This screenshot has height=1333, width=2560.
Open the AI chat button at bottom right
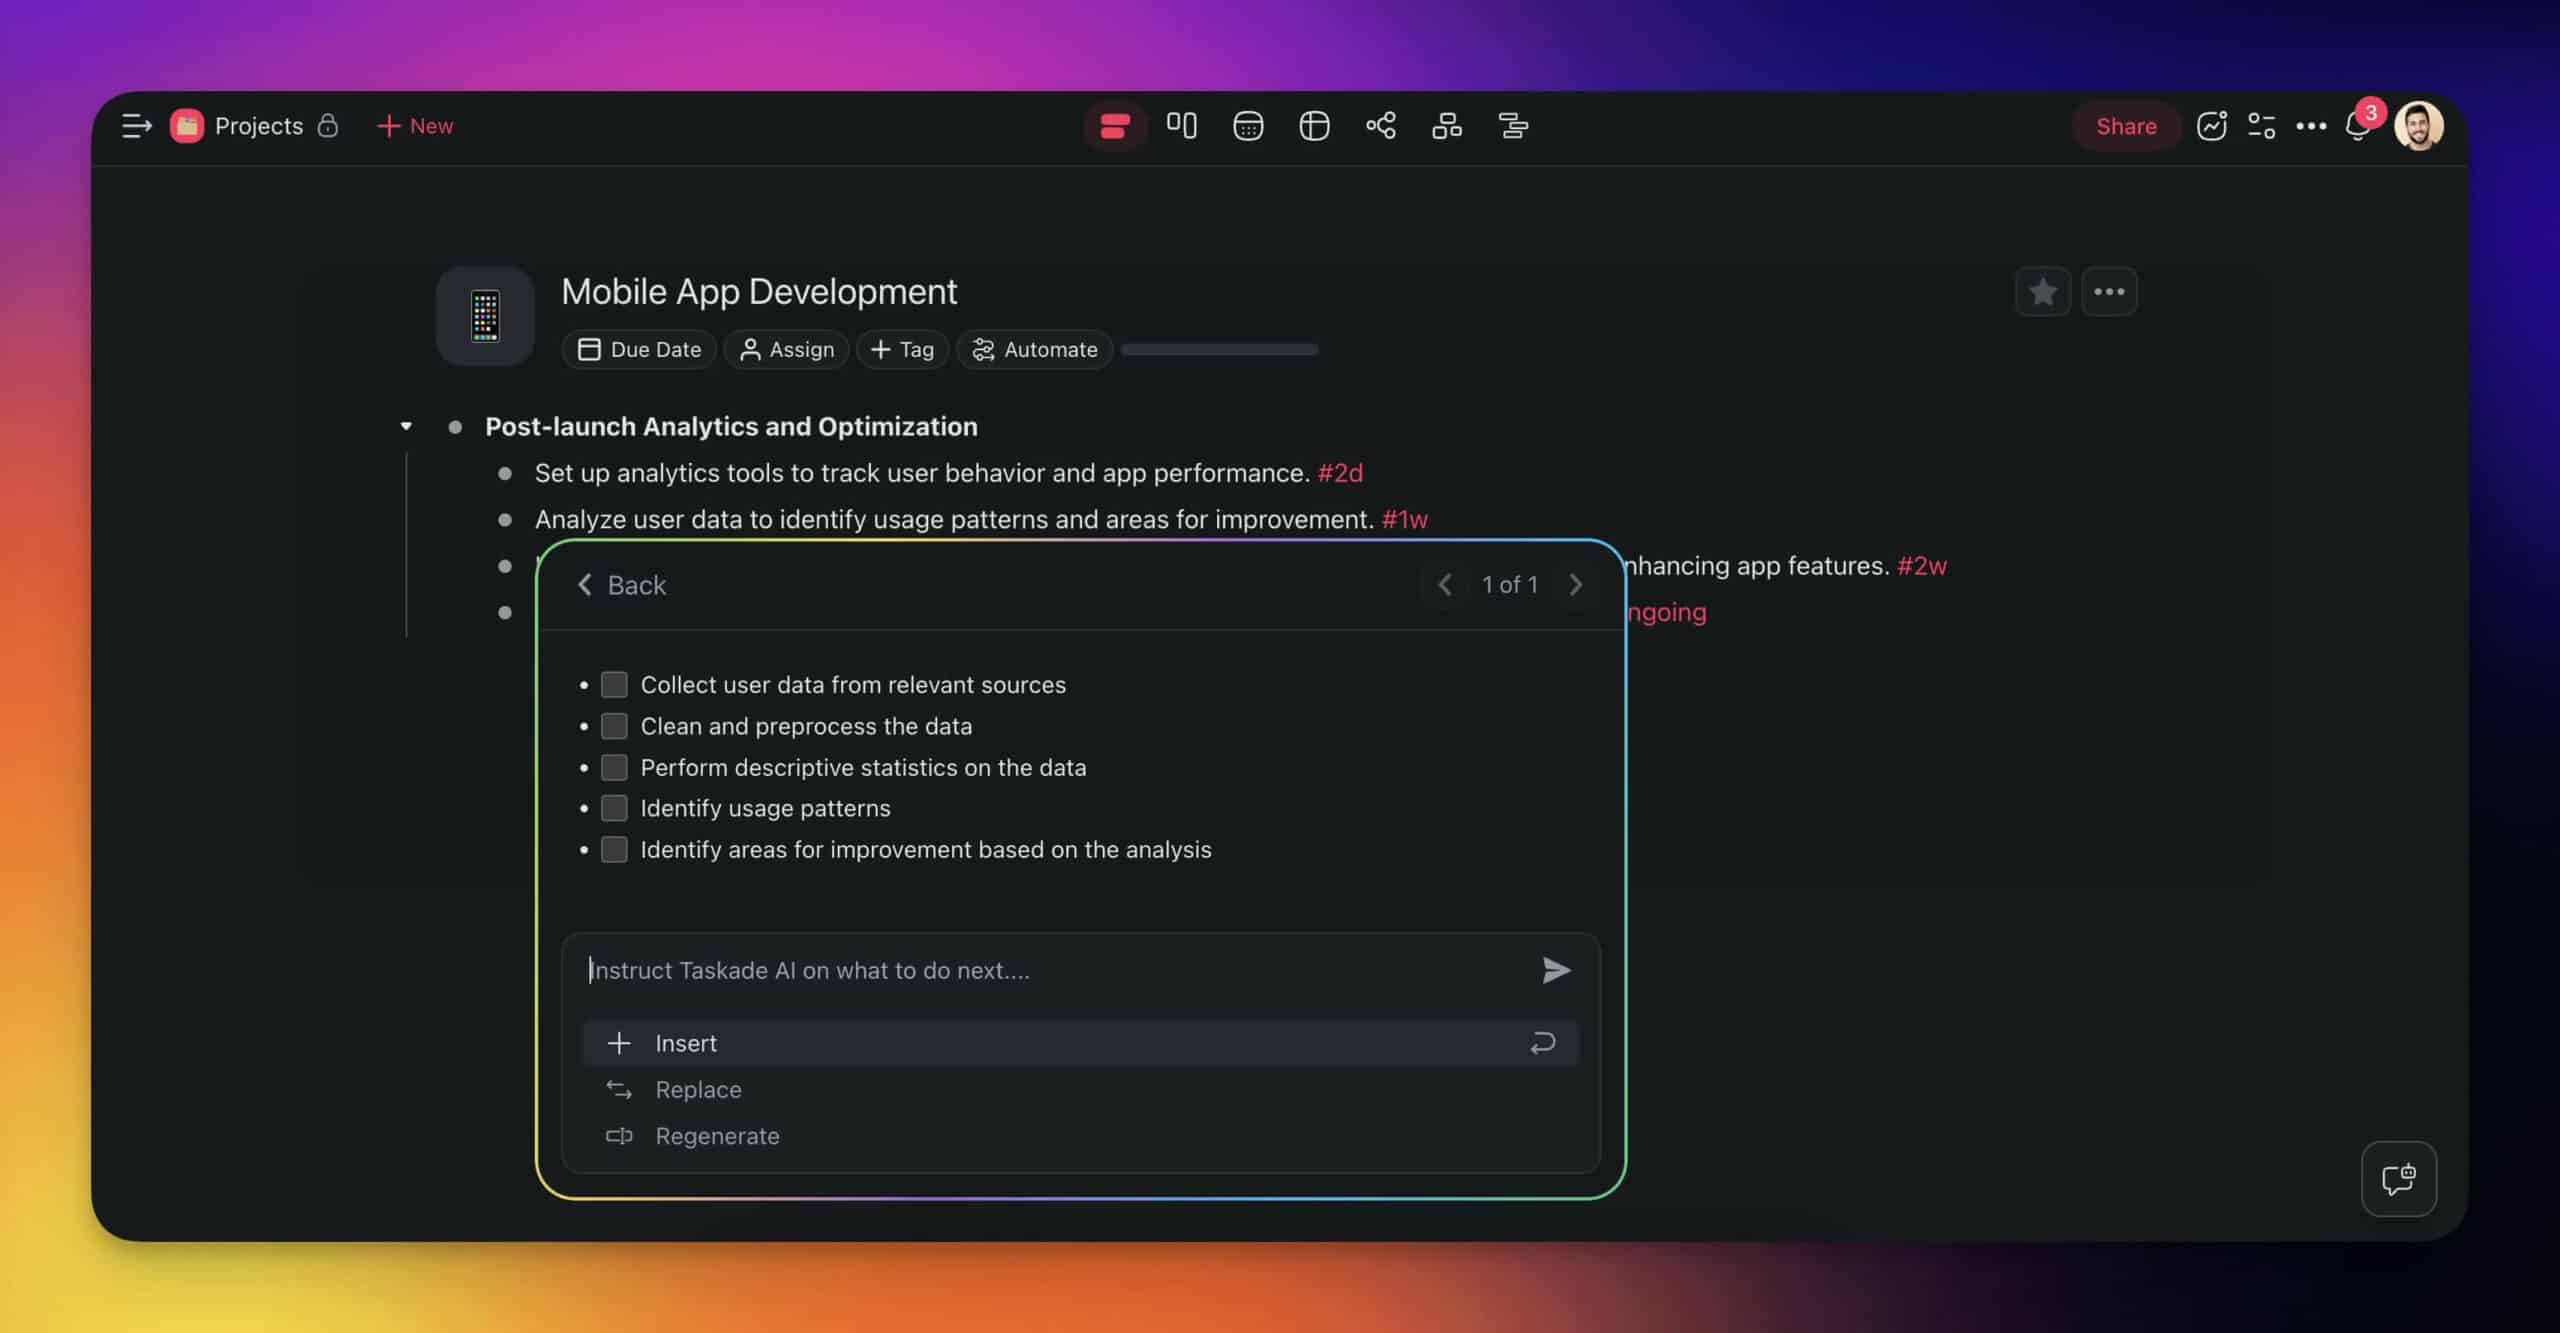tap(2398, 1179)
